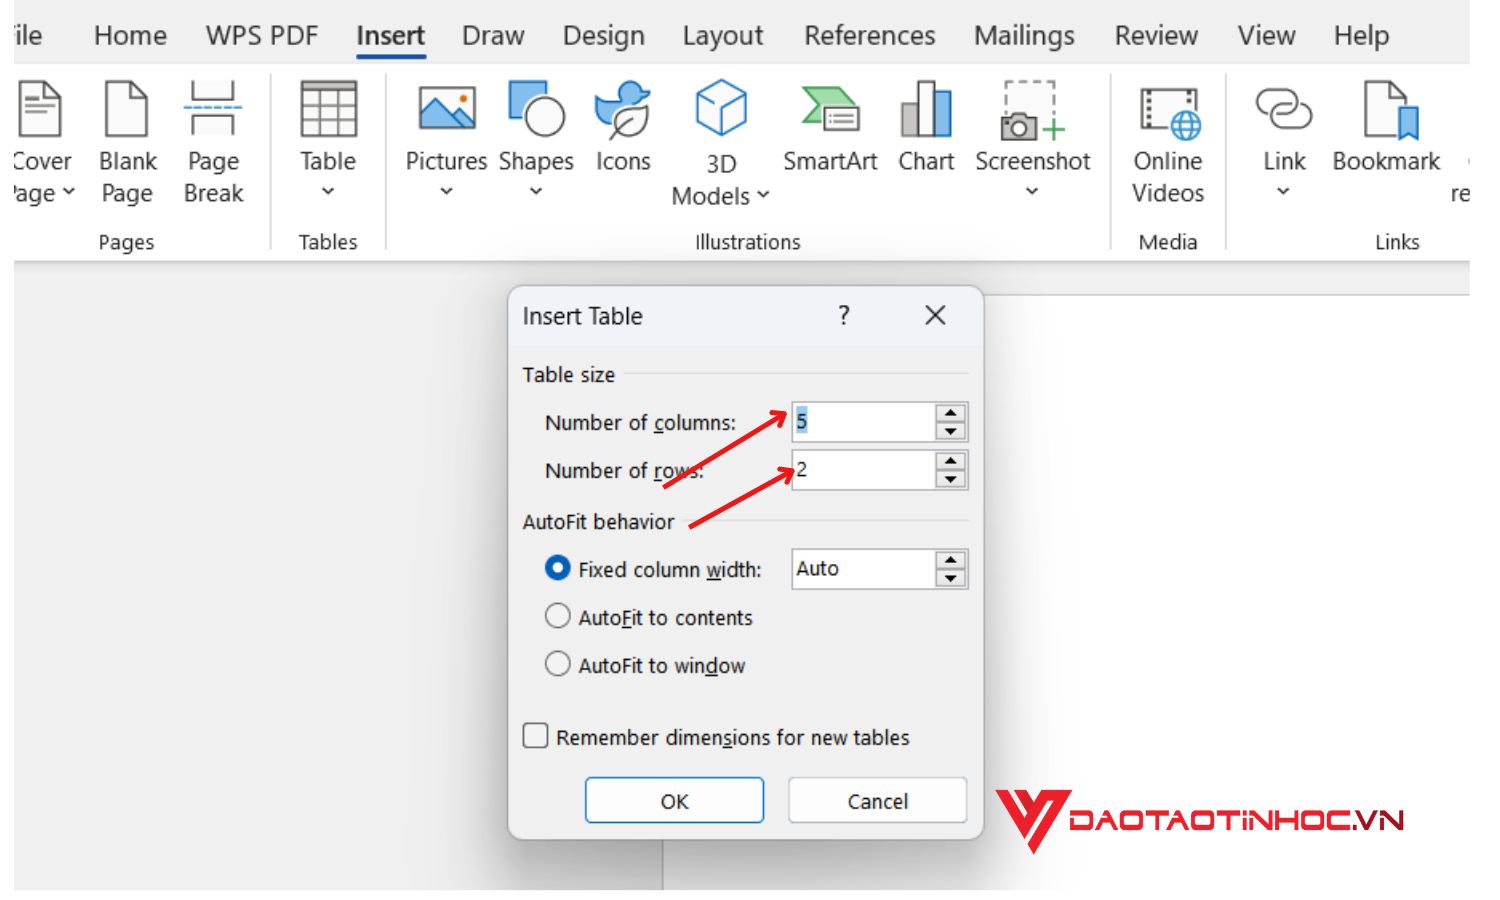Increase the number of columns
This screenshot has width=1500, height=900.
pos(951,412)
